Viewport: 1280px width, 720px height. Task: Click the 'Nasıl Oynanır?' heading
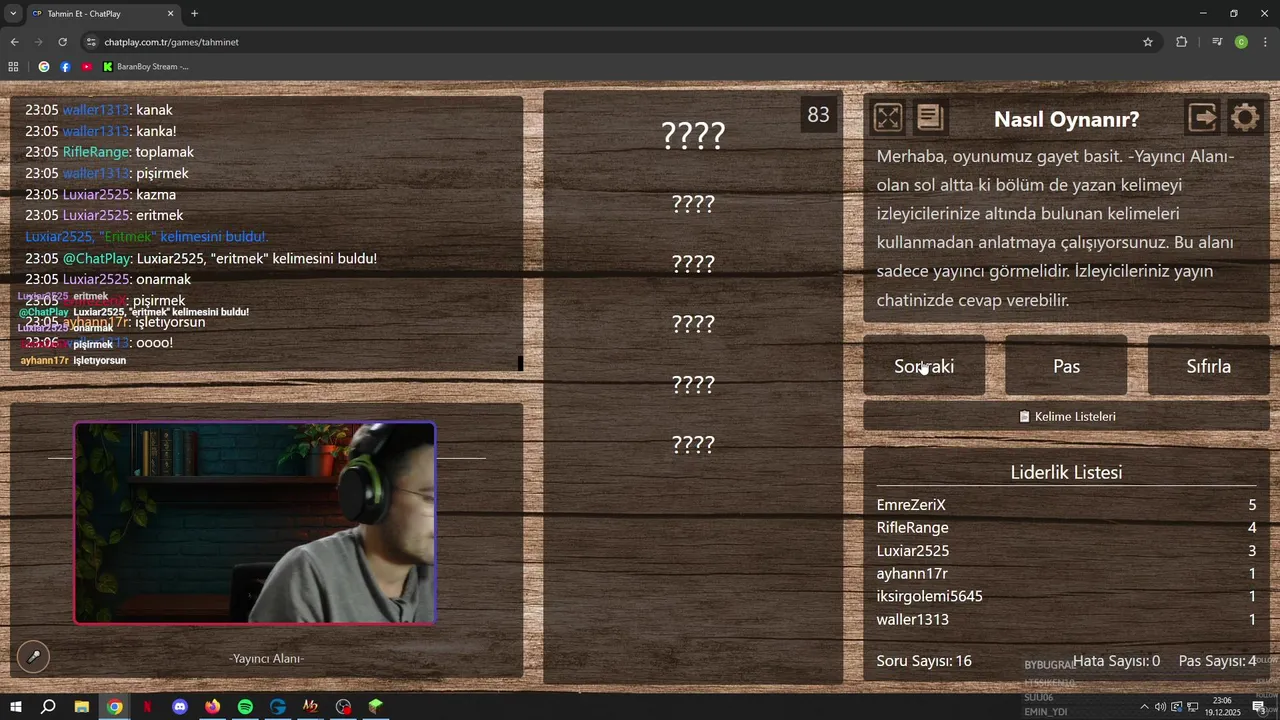(1066, 119)
